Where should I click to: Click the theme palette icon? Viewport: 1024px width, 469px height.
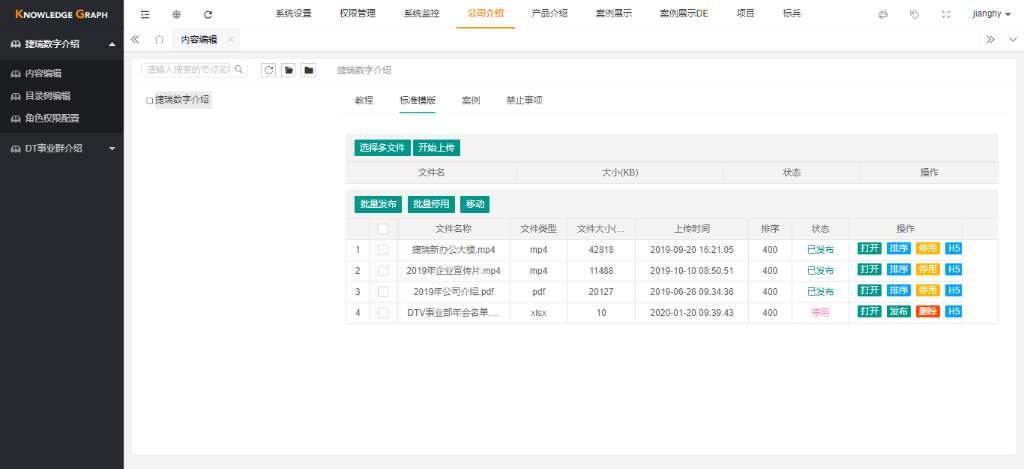[883, 15]
